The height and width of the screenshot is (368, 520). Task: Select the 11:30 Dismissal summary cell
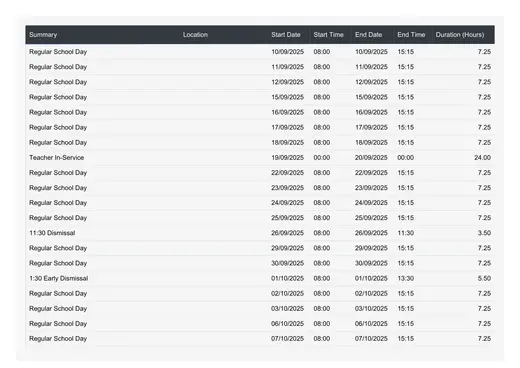(x=52, y=233)
